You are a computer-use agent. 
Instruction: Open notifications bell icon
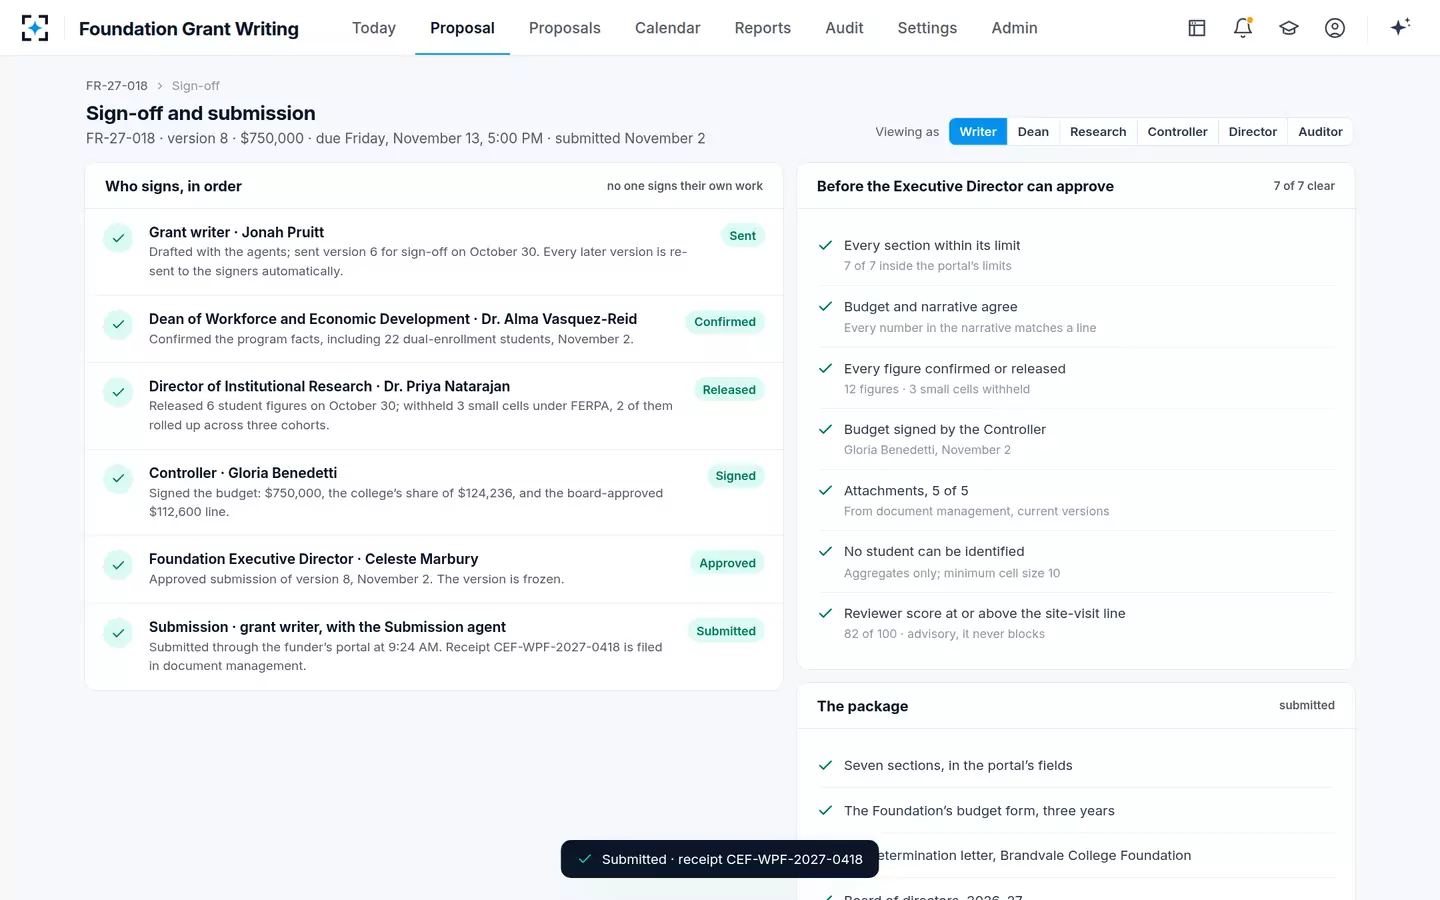point(1243,28)
